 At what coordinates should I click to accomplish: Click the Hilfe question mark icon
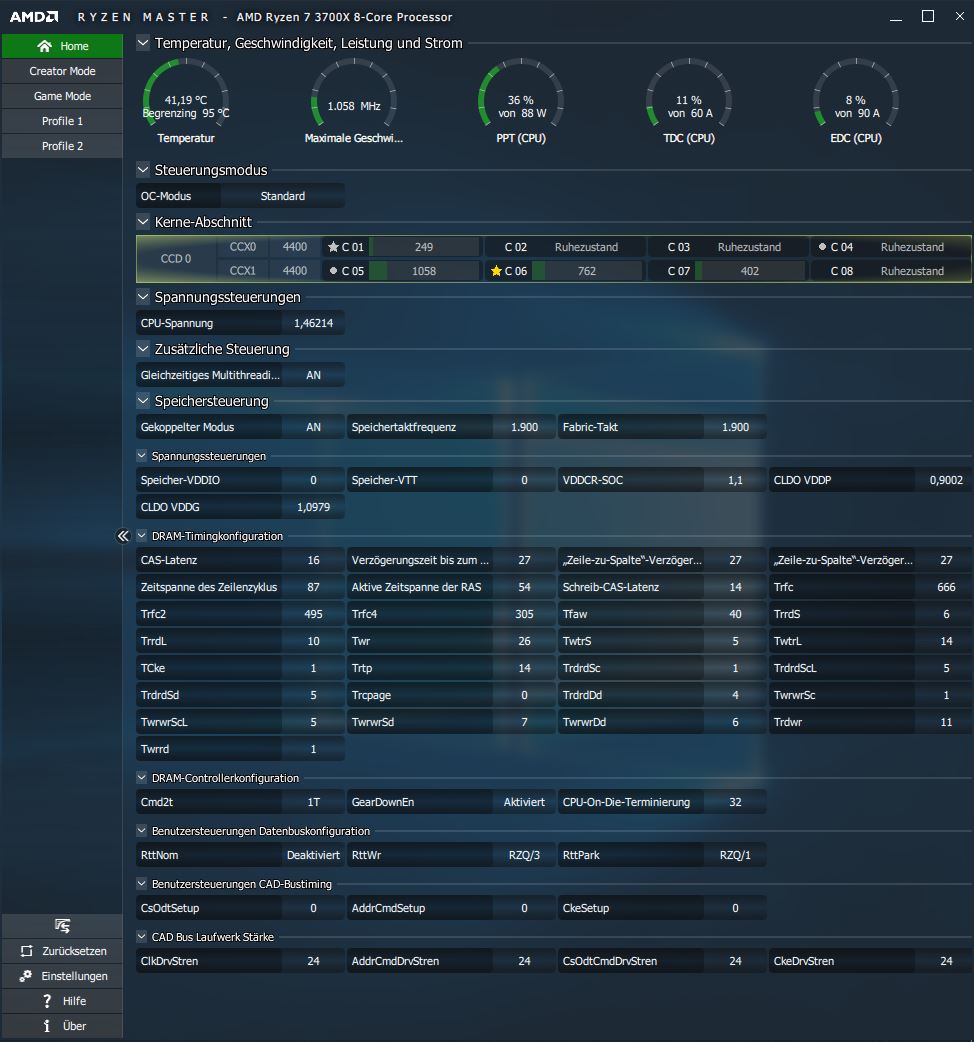pyautogui.click(x=47, y=1001)
